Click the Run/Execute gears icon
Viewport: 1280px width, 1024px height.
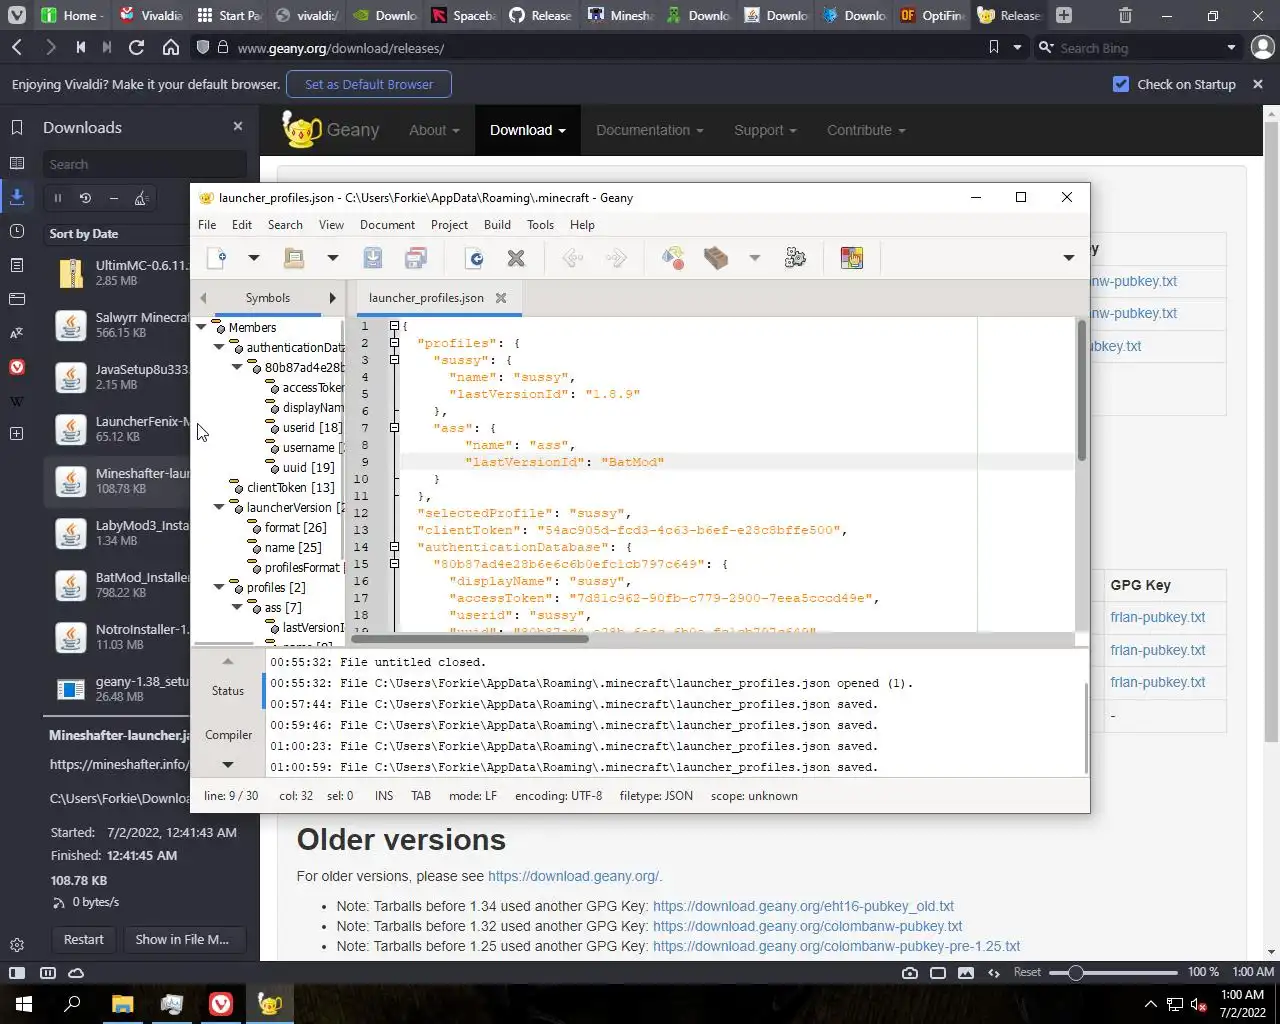(x=795, y=258)
